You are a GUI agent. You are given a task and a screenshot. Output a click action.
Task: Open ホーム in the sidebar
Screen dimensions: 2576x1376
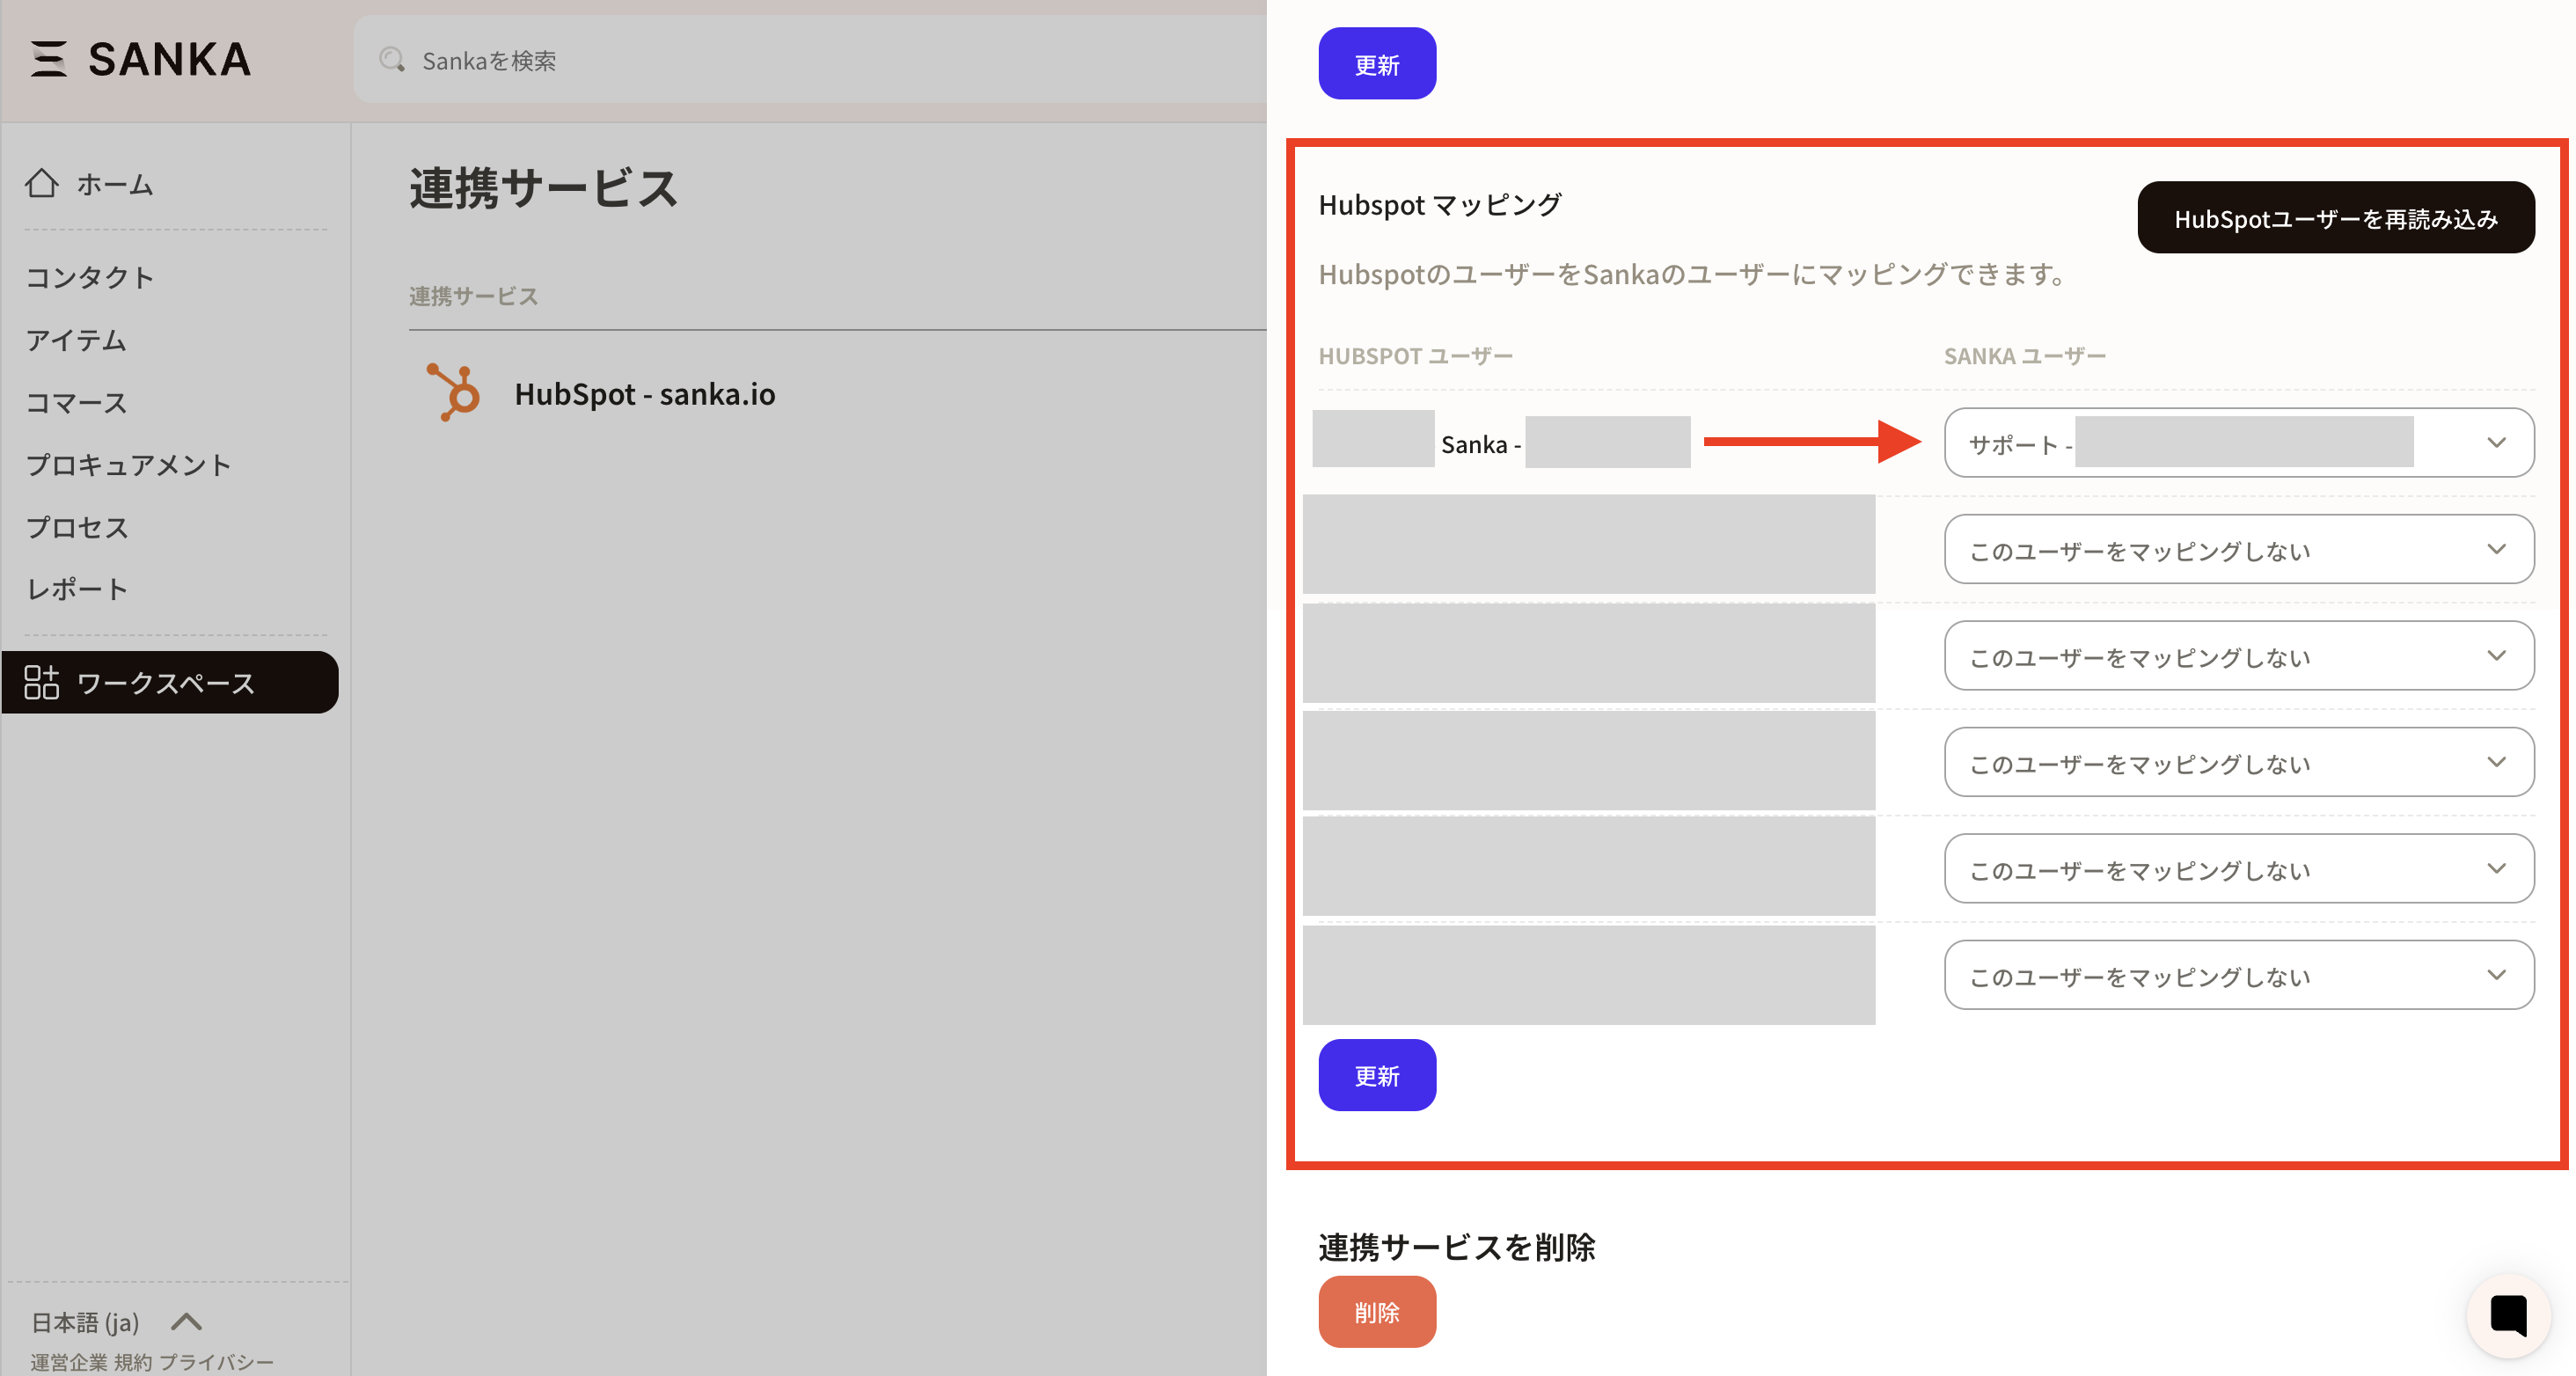(x=114, y=184)
